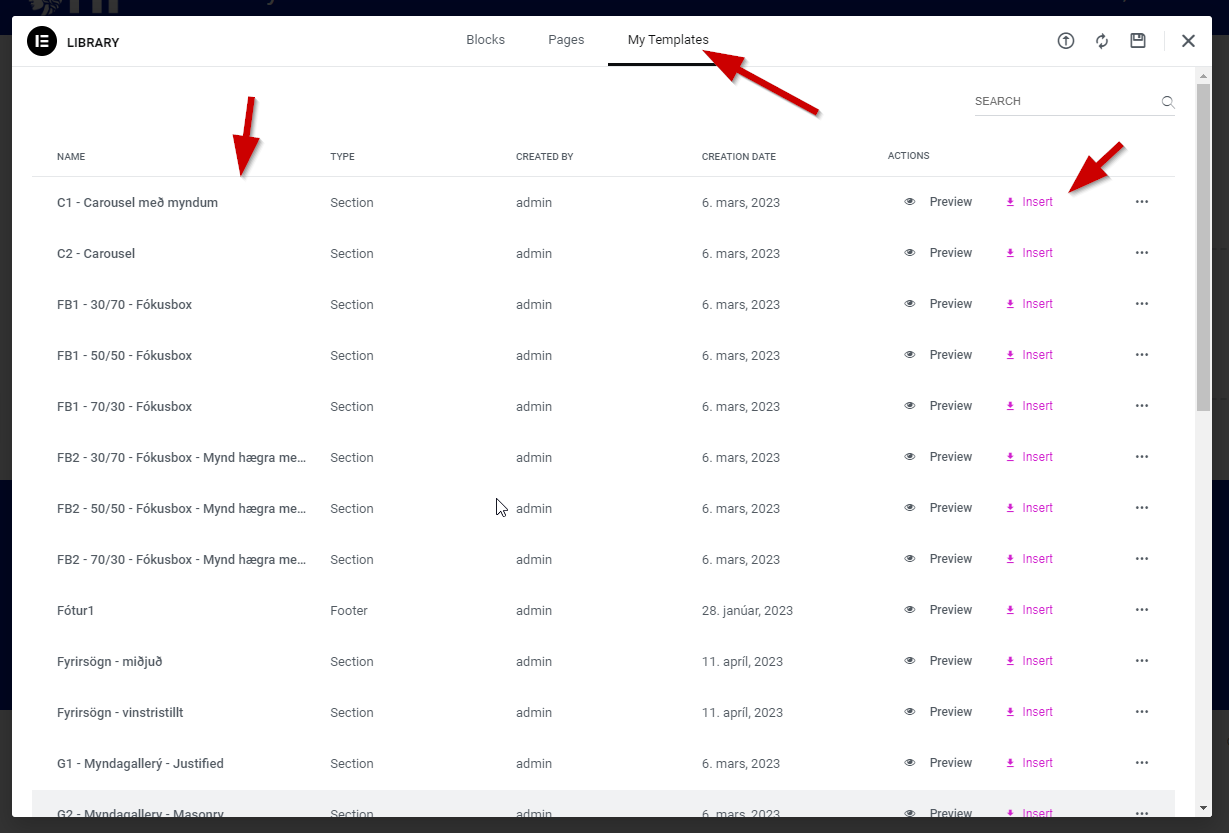Switch to the Pages tab
Viewport: 1229px width, 833px height.
(x=566, y=40)
